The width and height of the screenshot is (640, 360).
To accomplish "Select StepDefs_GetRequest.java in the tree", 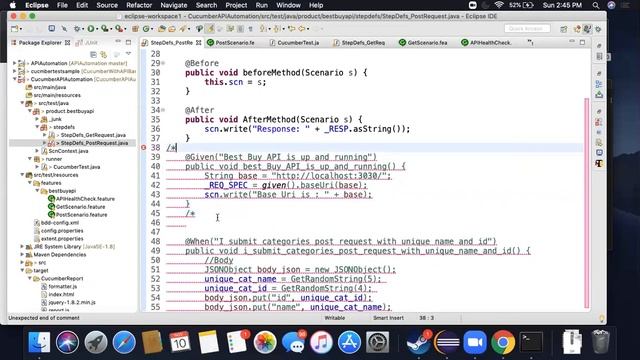I will click(93, 135).
